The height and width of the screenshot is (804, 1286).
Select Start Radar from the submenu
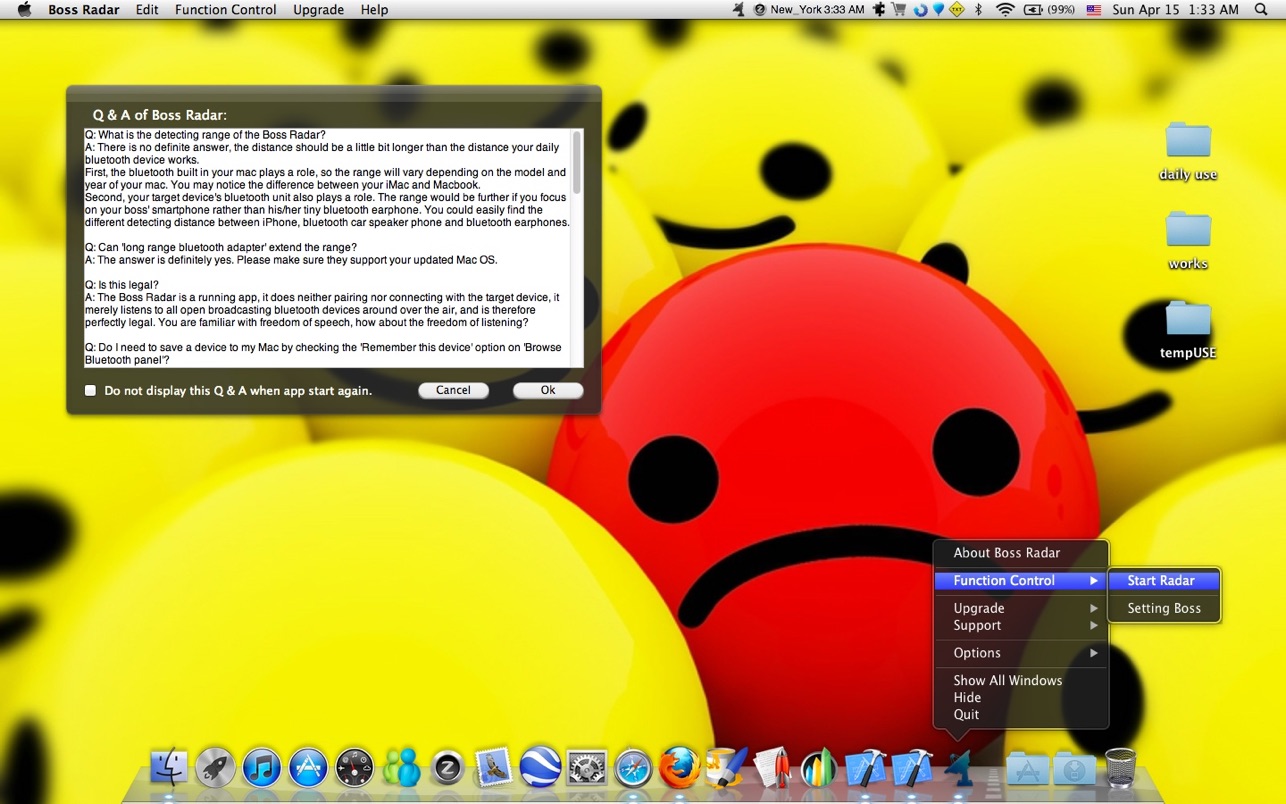pos(1161,580)
